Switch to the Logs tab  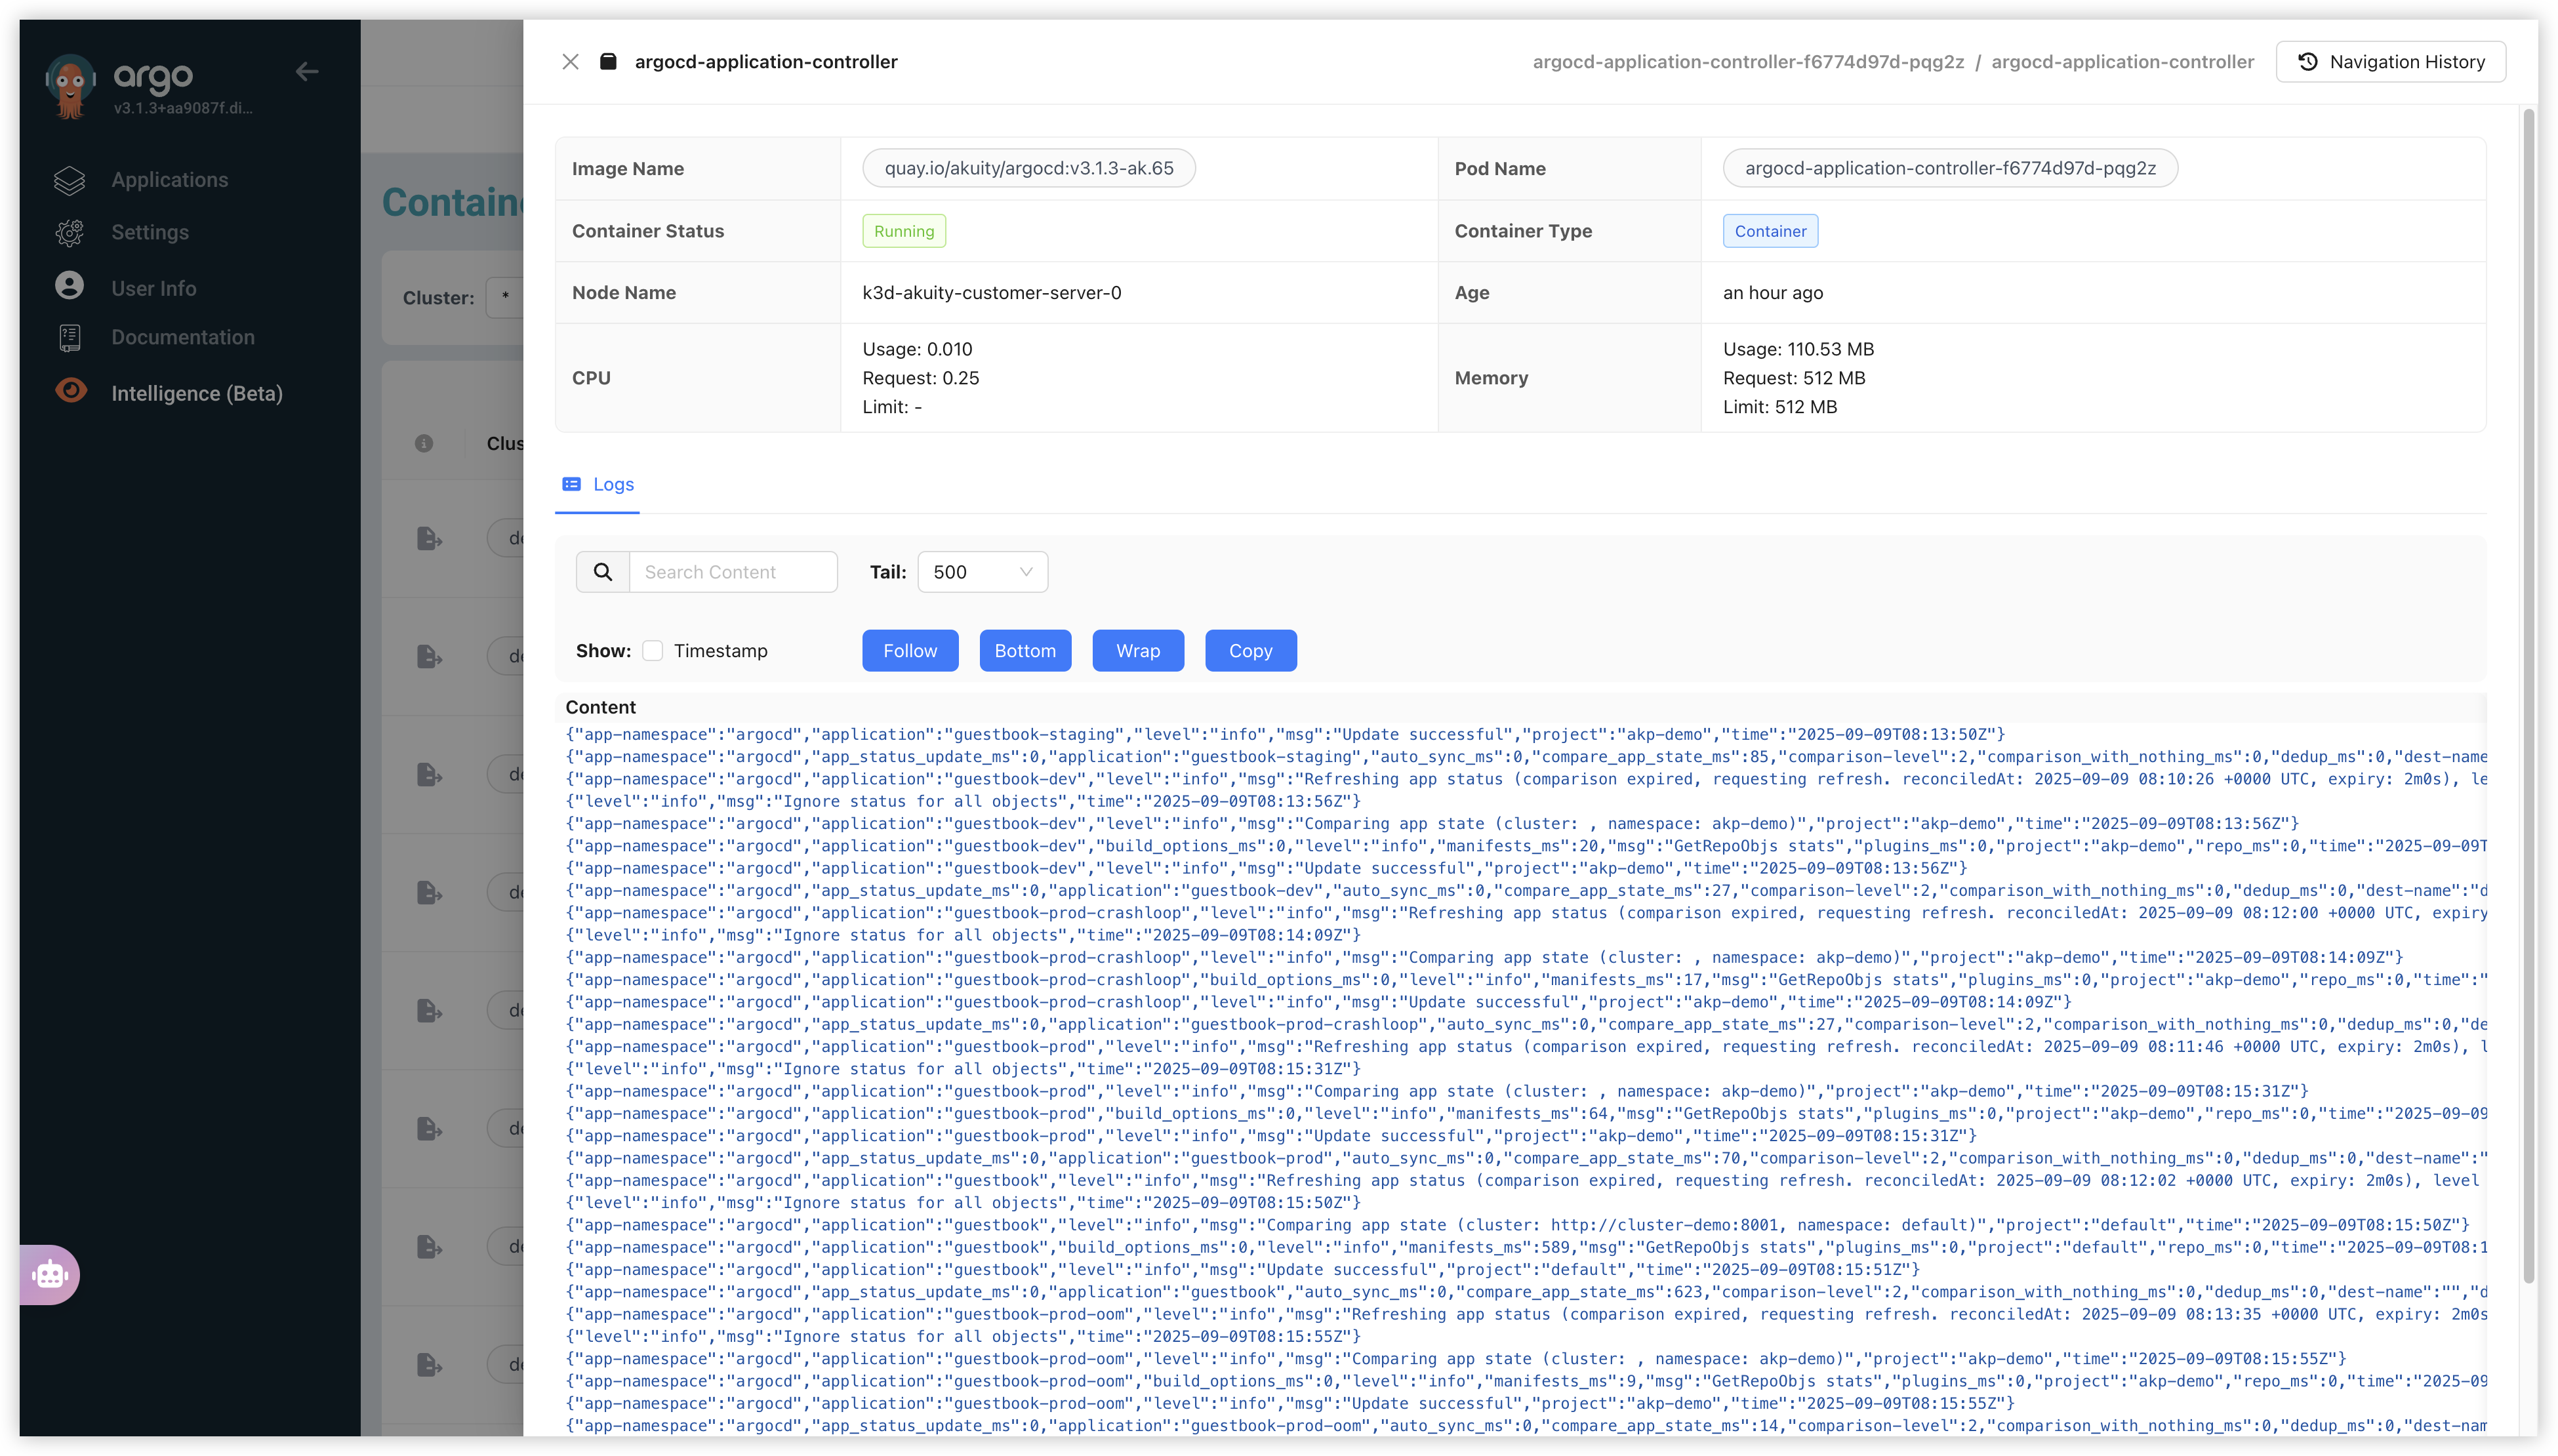(x=599, y=484)
